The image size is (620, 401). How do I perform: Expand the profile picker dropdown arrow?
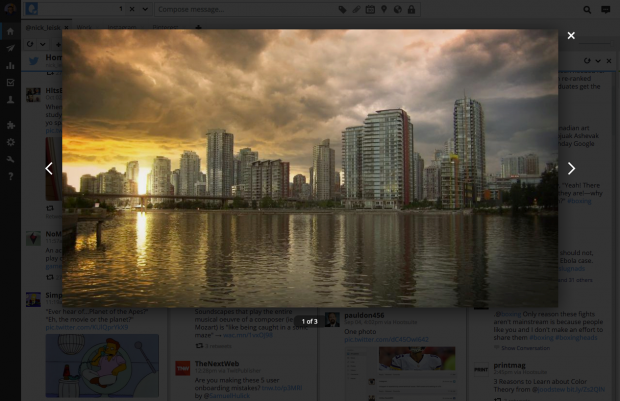[x=145, y=9]
